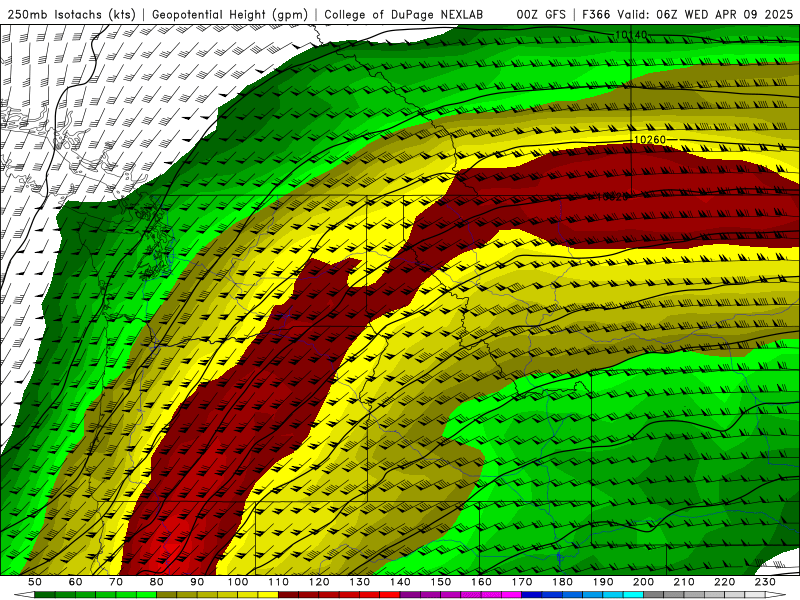The height and width of the screenshot is (600, 800).
Task: Click the "250mb Isotachs (kts)" title text
Action: [71, 14]
